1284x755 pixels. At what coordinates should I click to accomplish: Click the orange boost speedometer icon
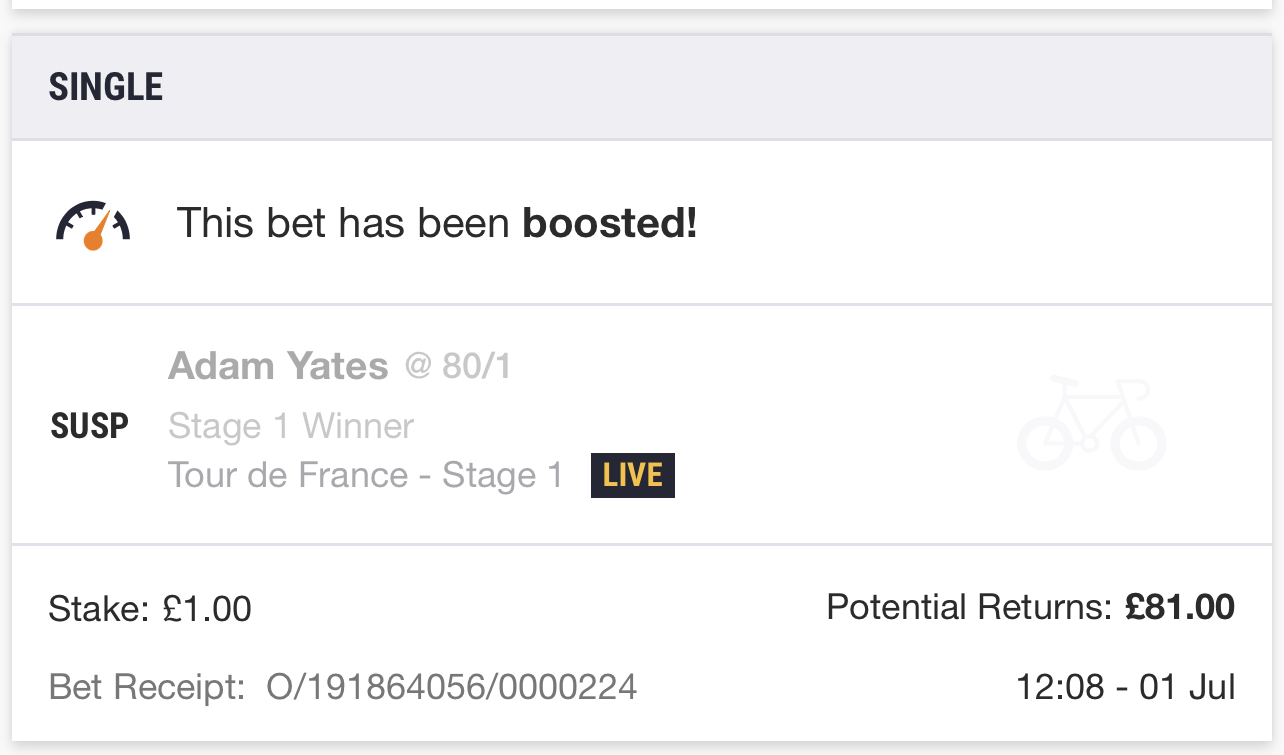click(x=93, y=225)
